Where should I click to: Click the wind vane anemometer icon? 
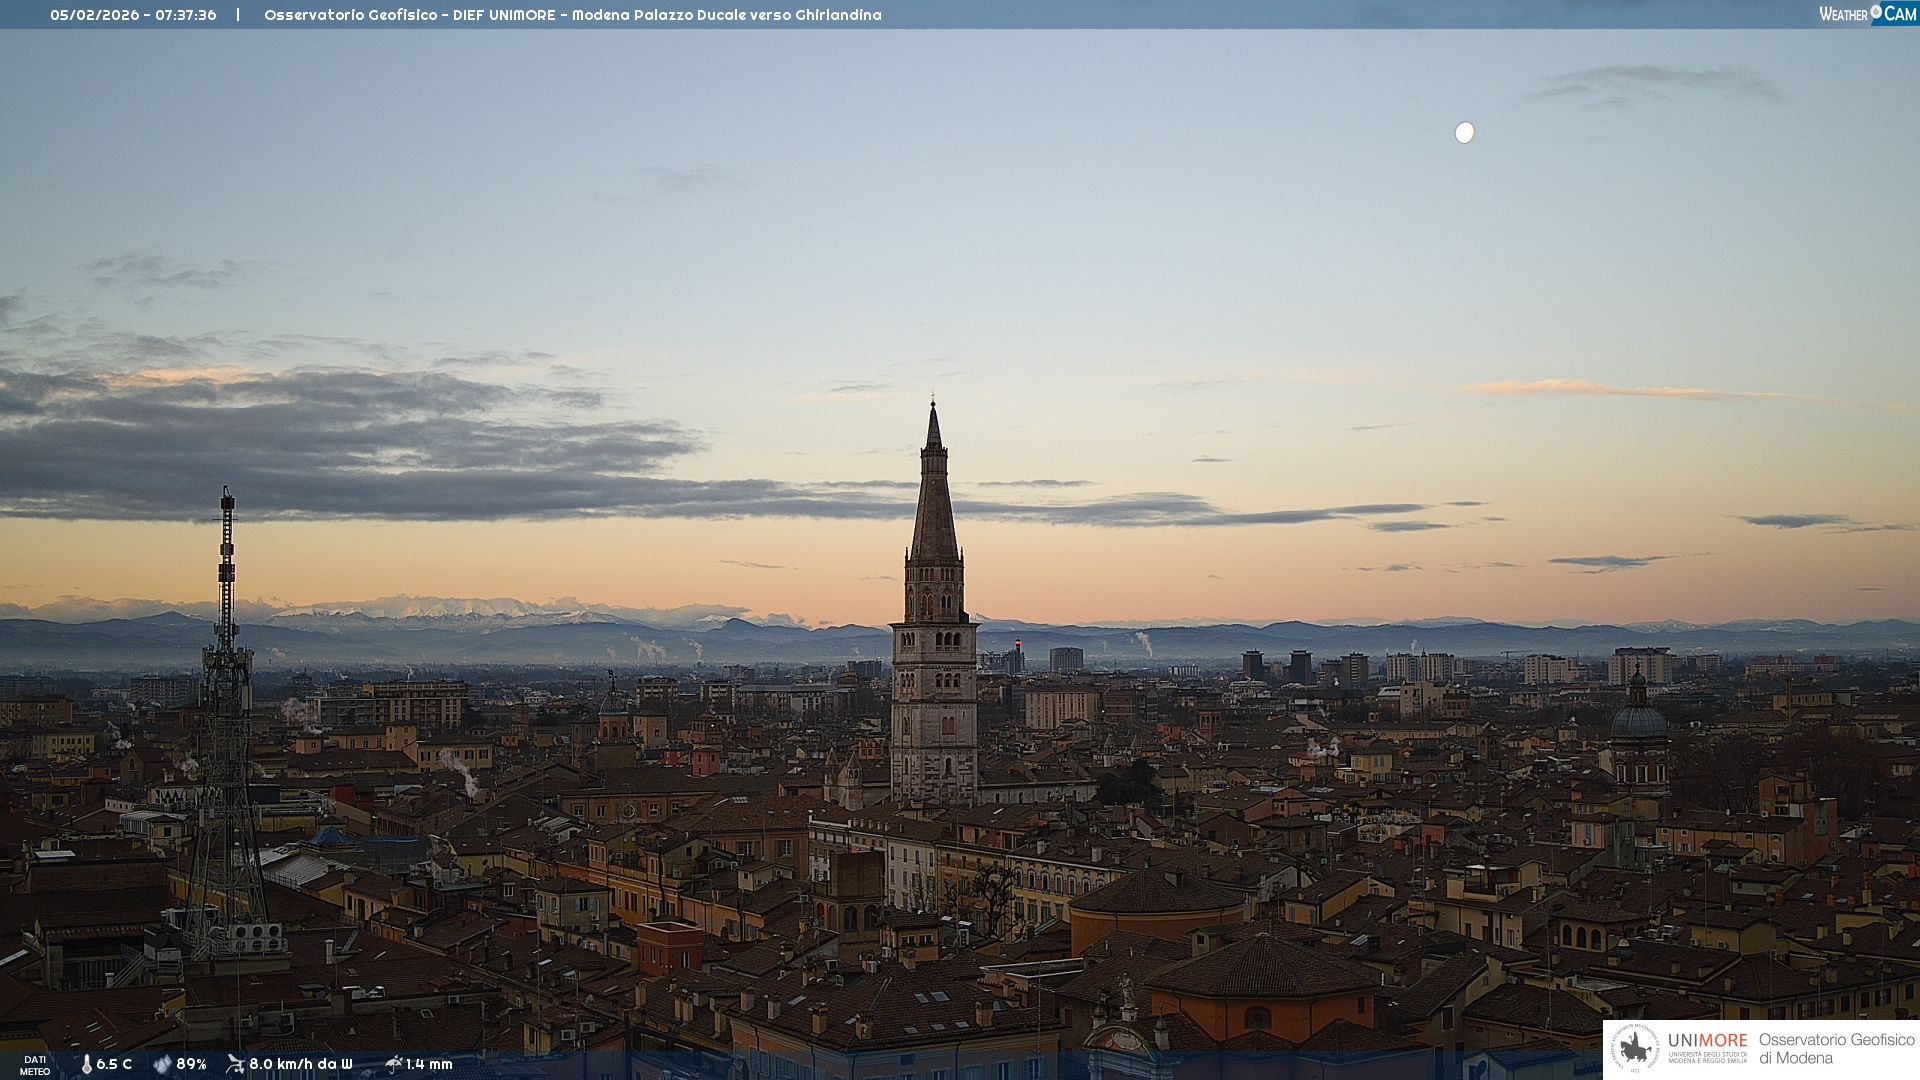[x=235, y=1064]
